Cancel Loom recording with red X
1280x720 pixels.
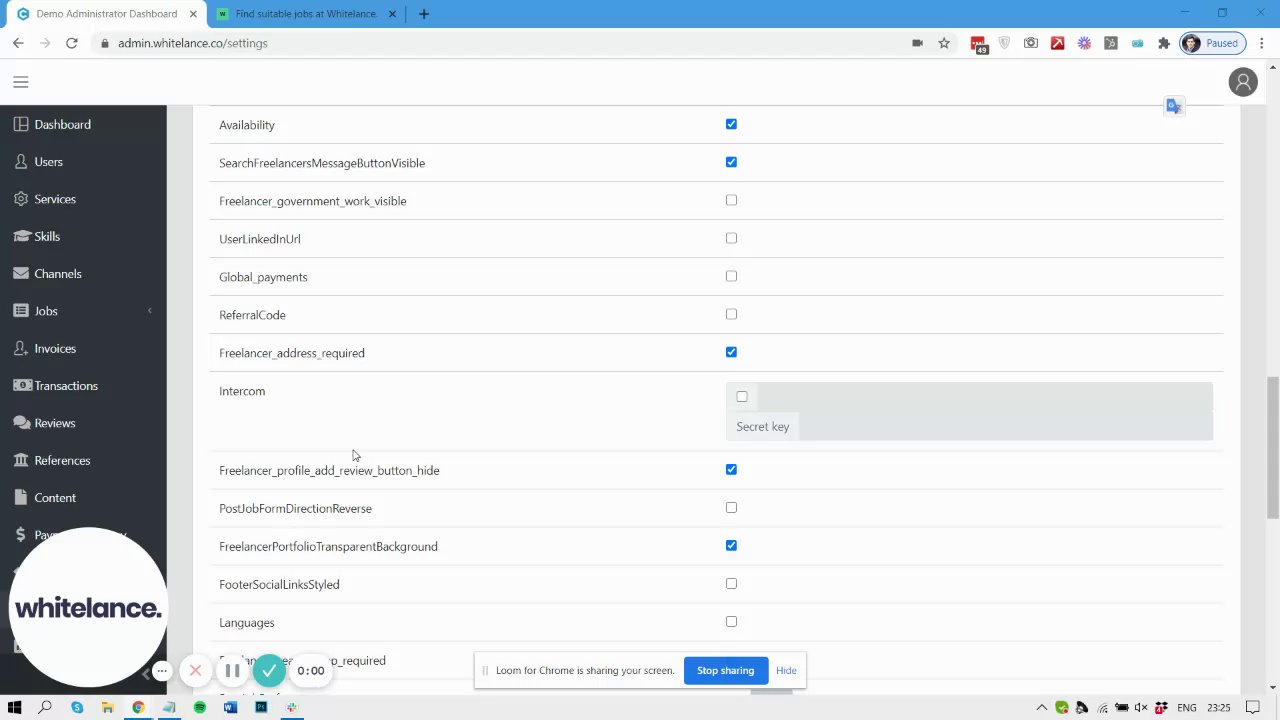click(x=196, y=670)
